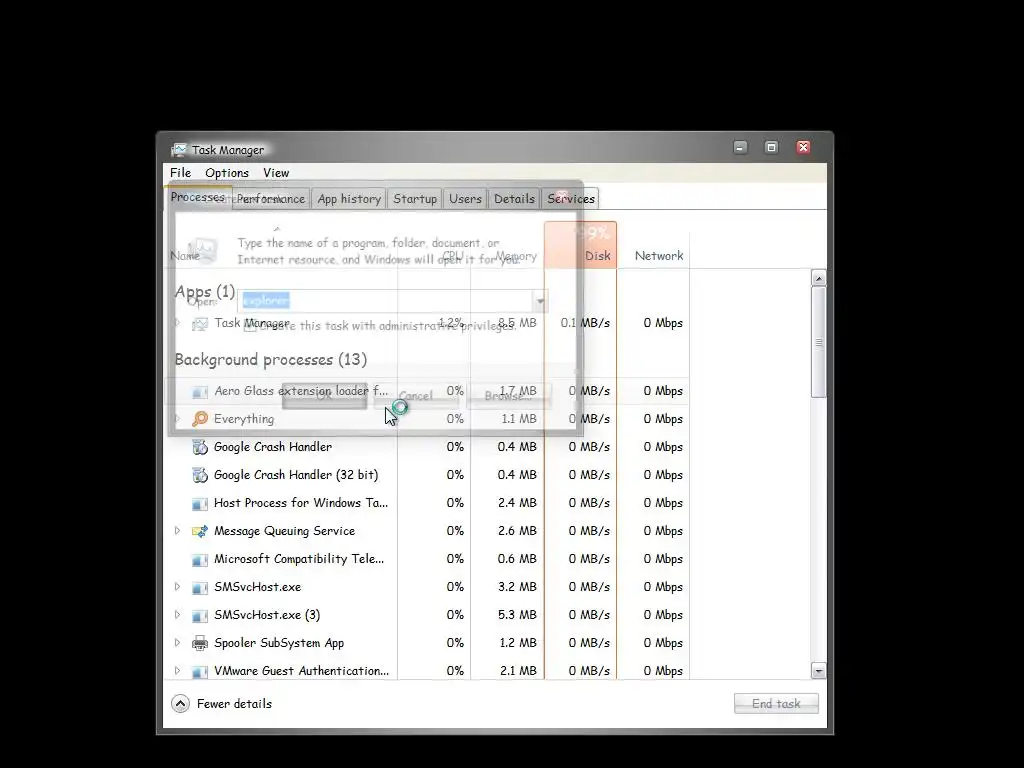Click the VMware Guest Authentication icon

coord(200,671)
